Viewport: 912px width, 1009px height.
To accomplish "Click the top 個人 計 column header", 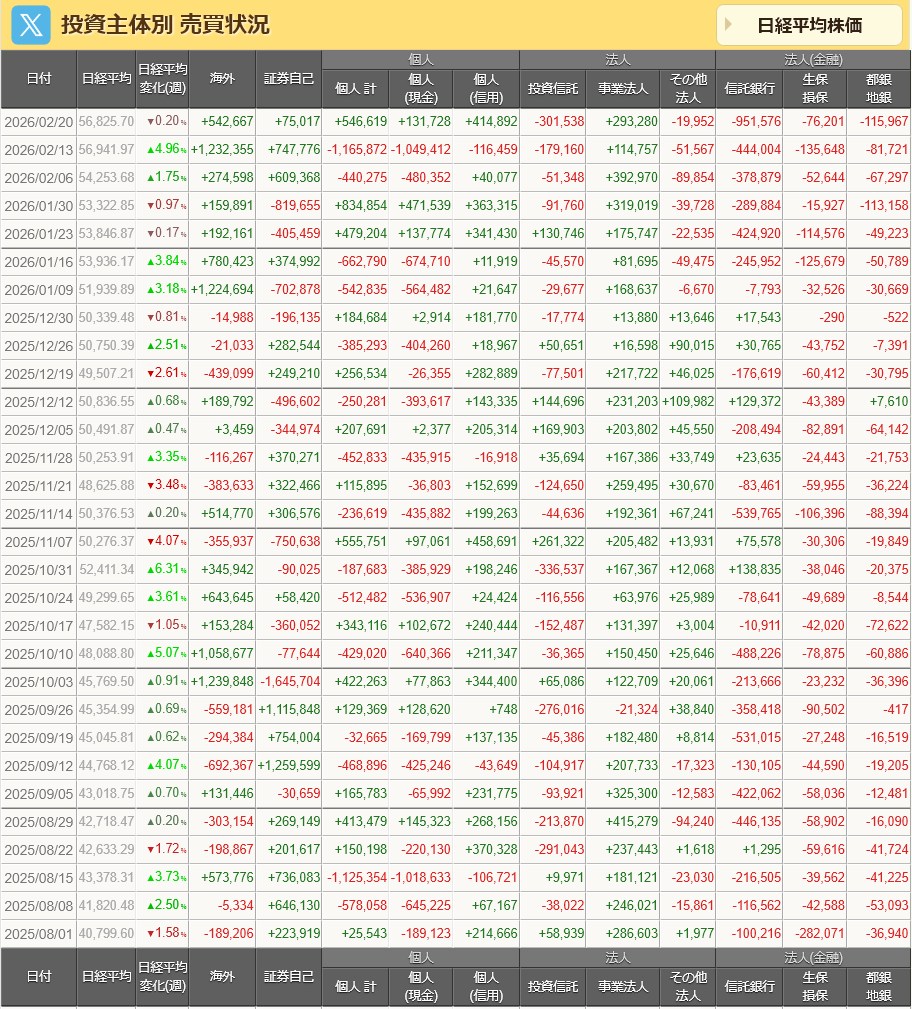I will click(355, 89).
